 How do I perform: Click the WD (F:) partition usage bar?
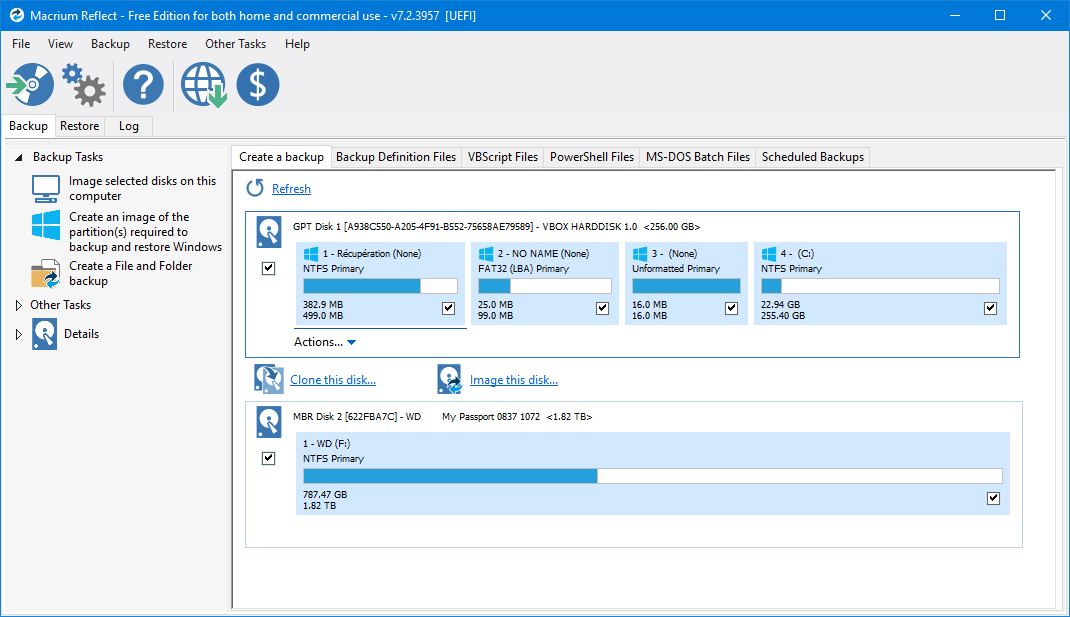(652, 476)
